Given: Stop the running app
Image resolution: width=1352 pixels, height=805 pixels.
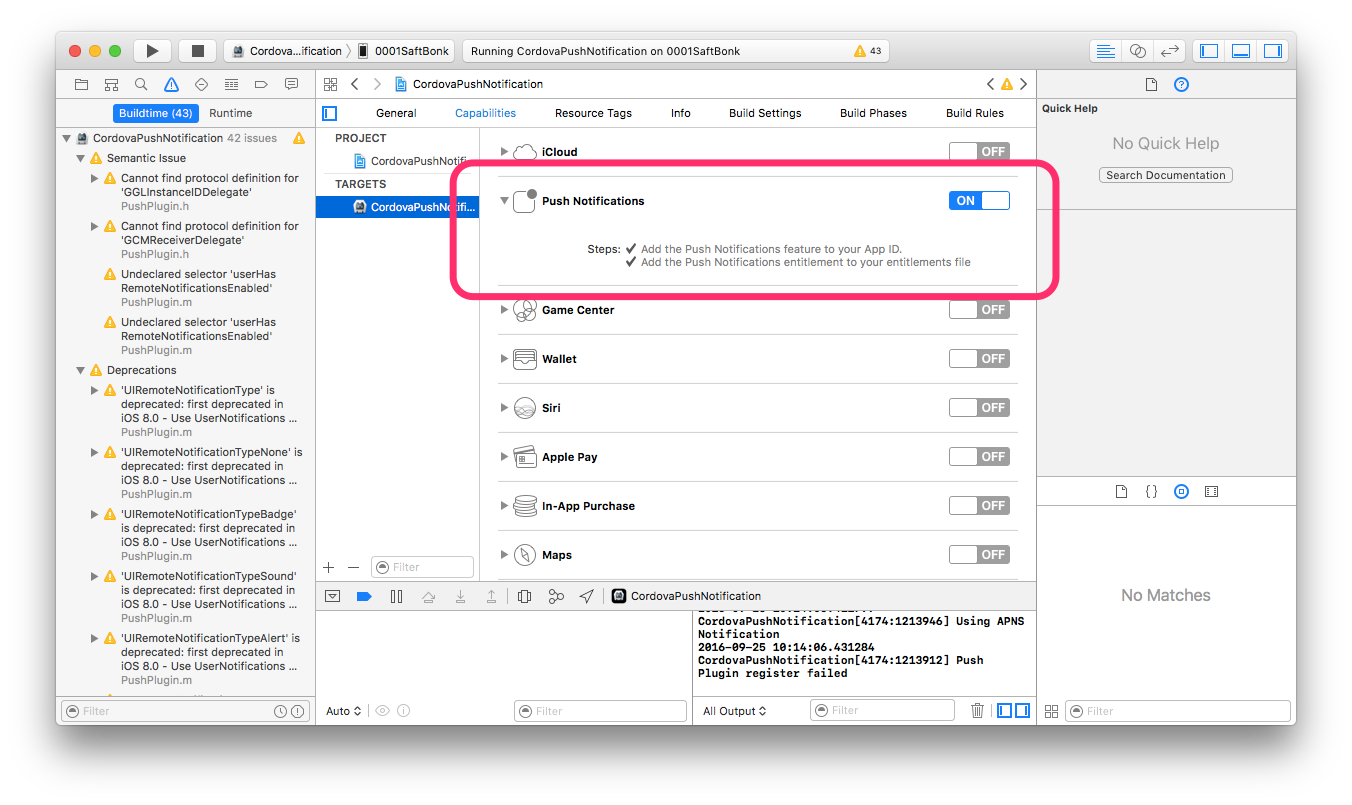Looking at the screenshot, I should [x=198, y=51].
